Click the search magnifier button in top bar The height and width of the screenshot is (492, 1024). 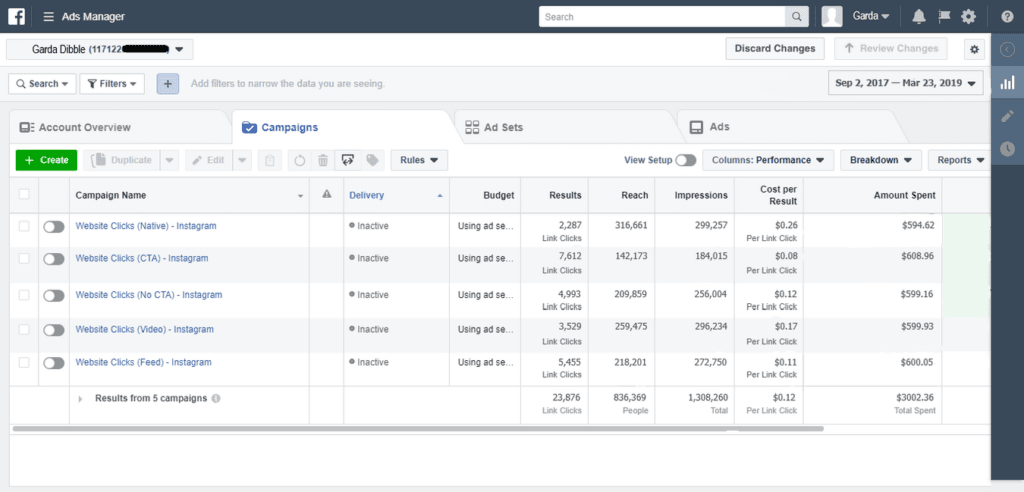(796, 17)
